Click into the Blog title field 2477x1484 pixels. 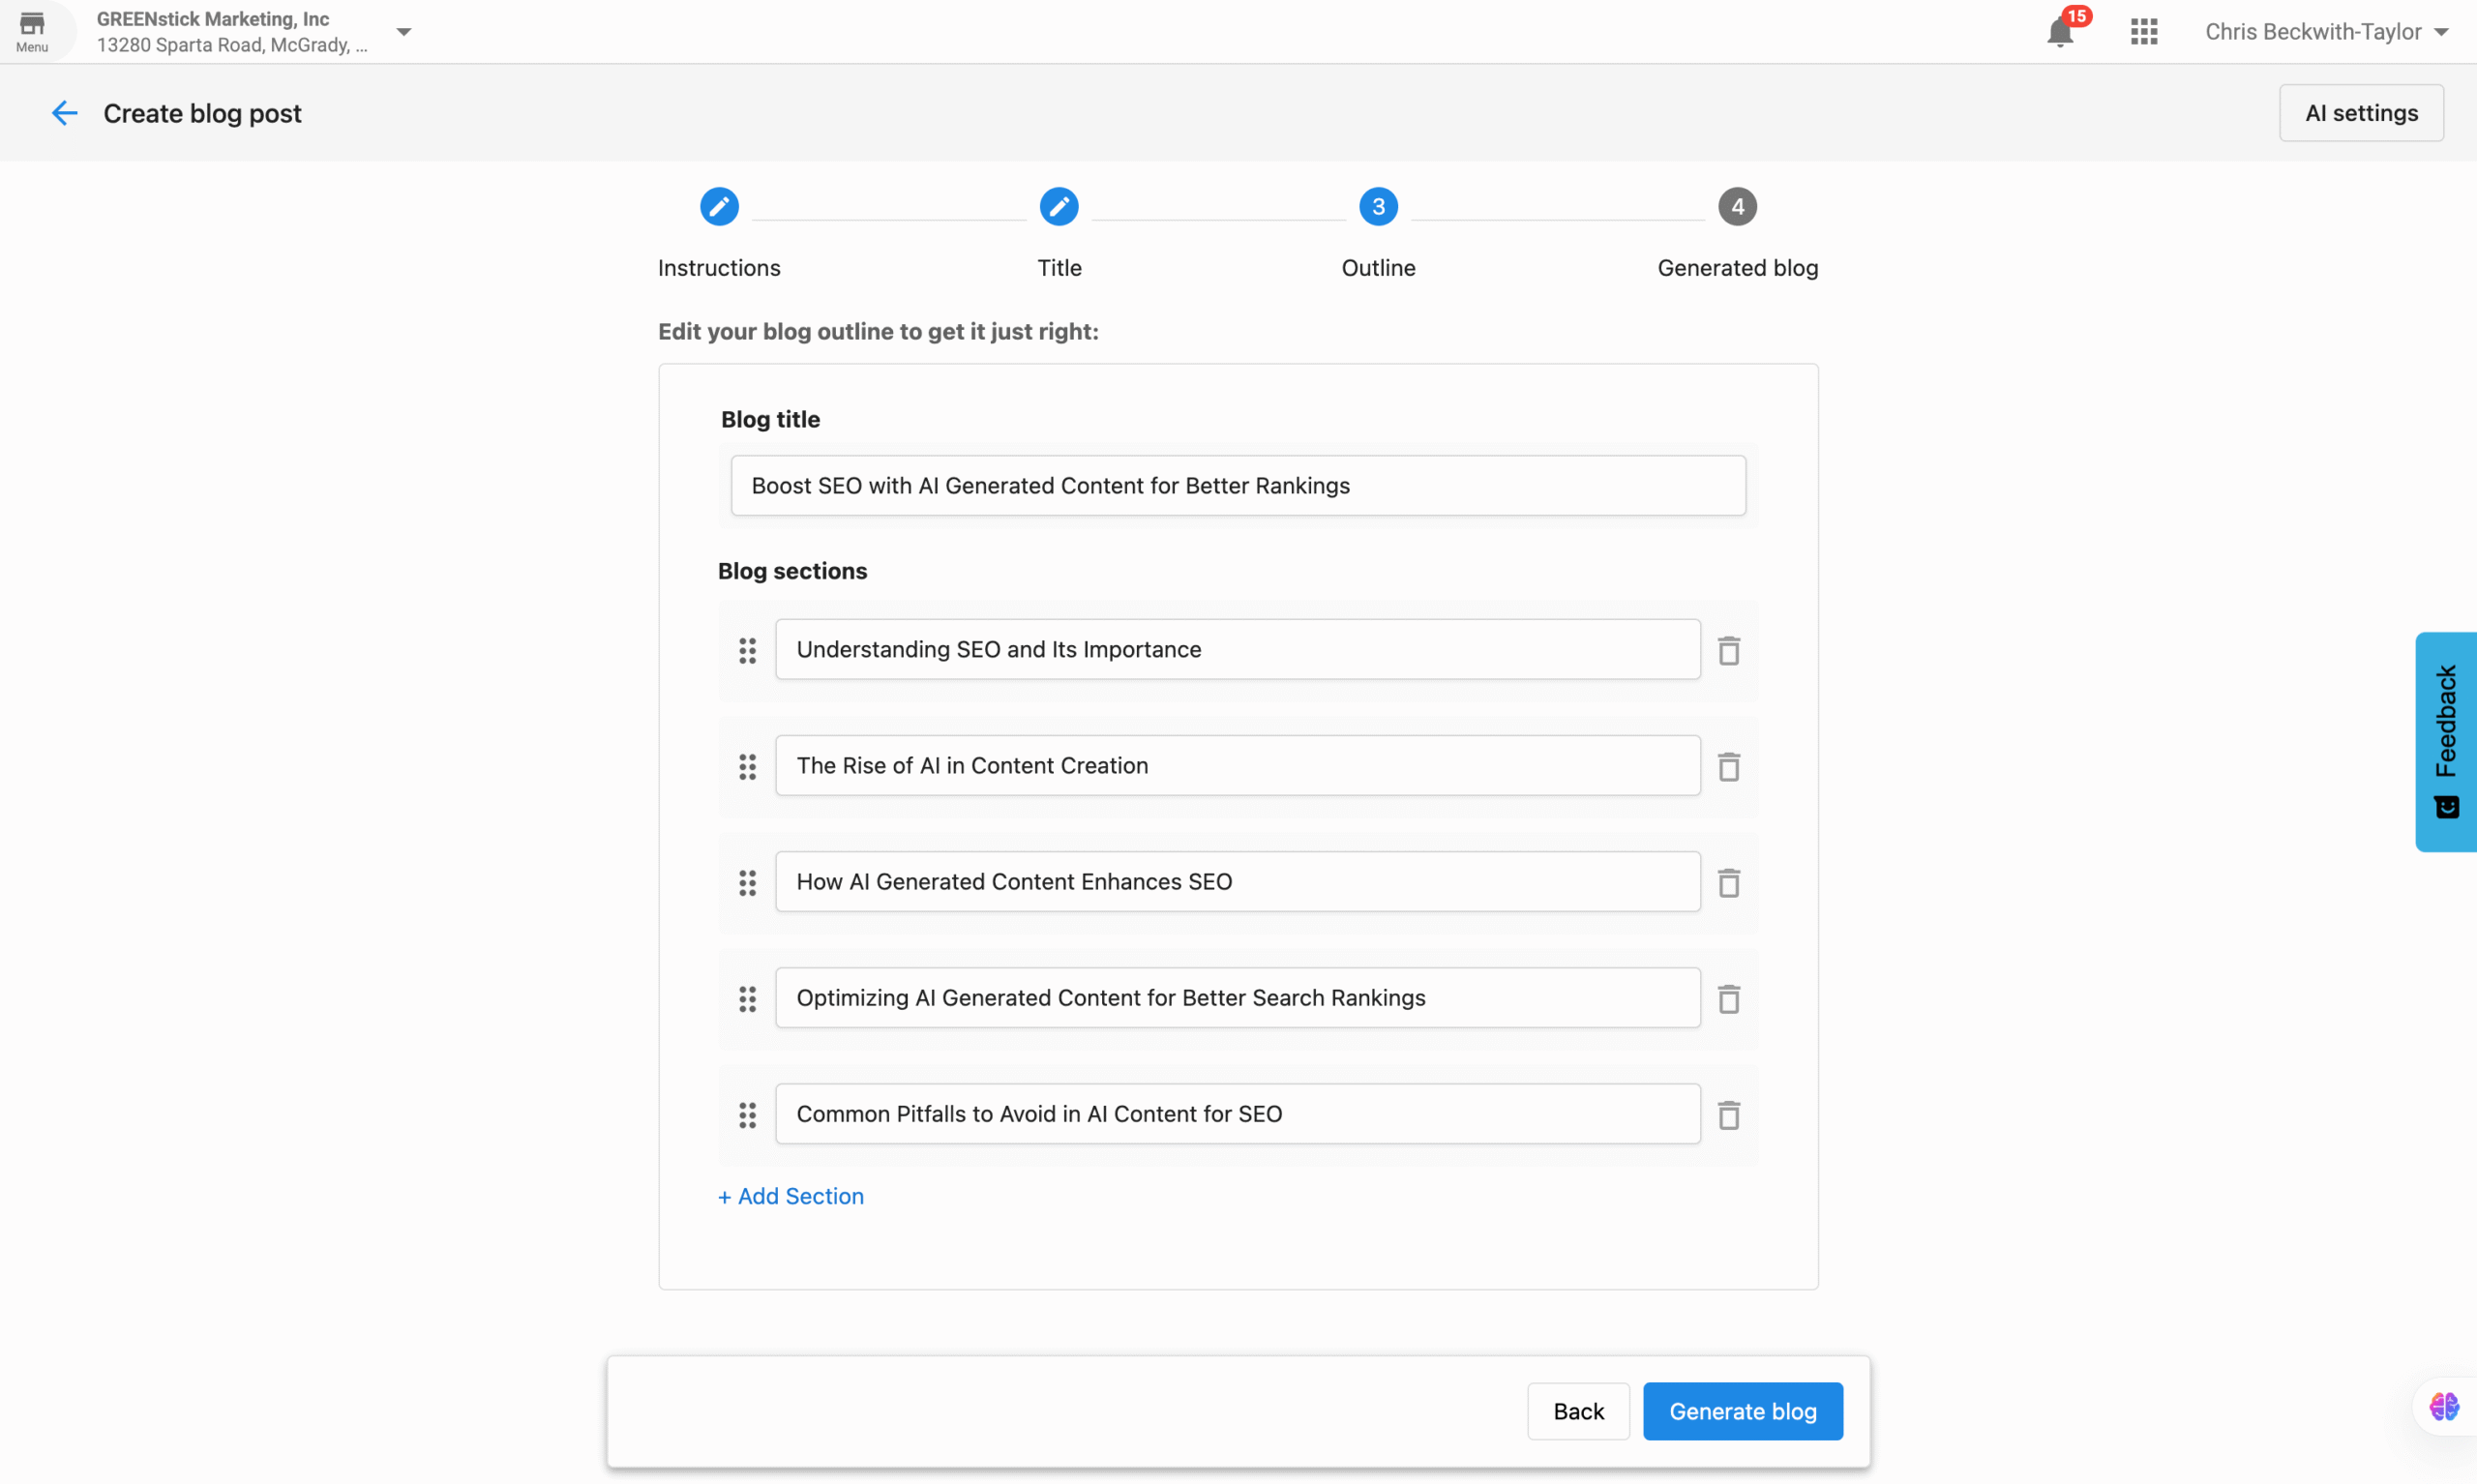coord(1237,486)
